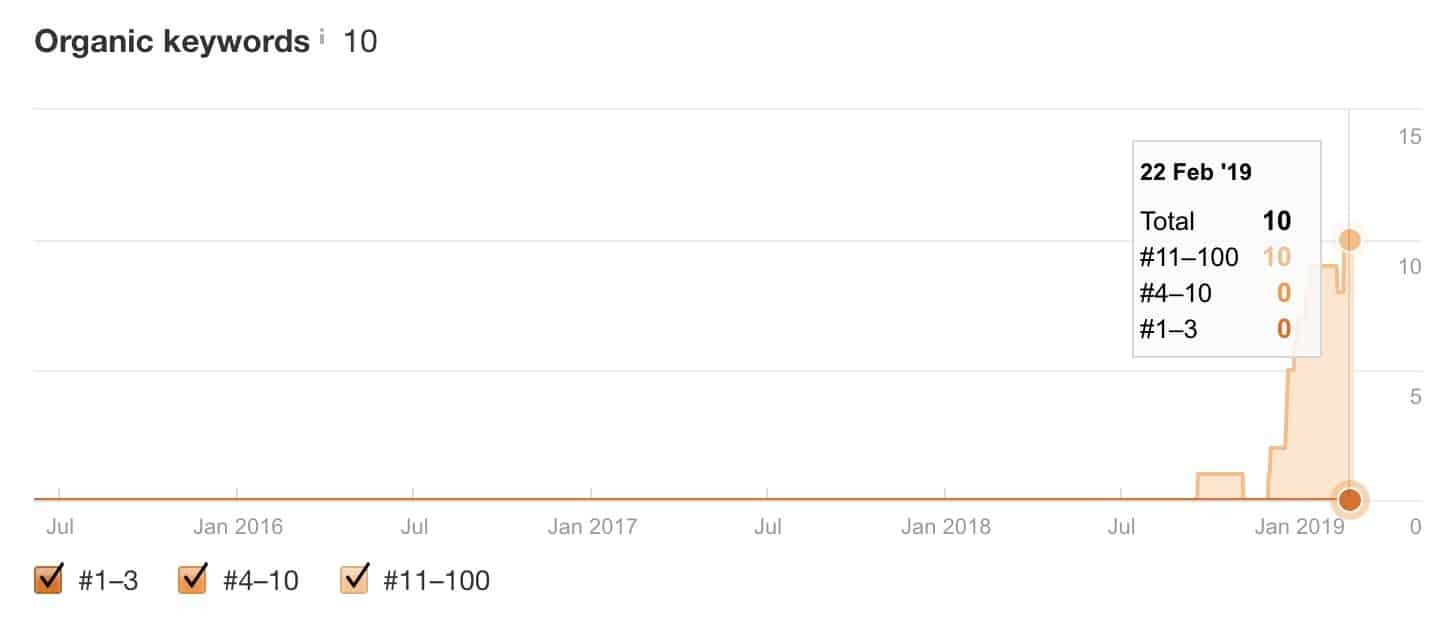Click the dark orange baseline data point

1350,499
